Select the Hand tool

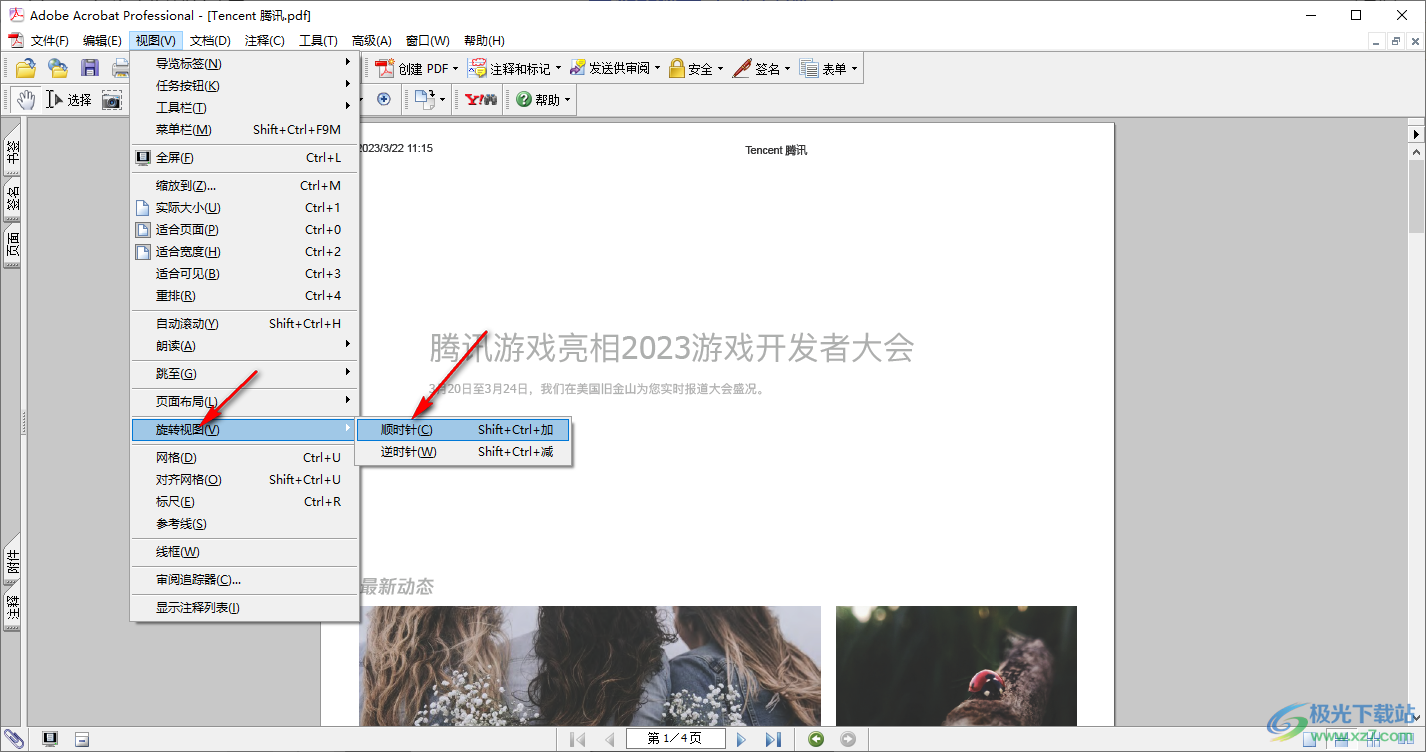(26, 99)
